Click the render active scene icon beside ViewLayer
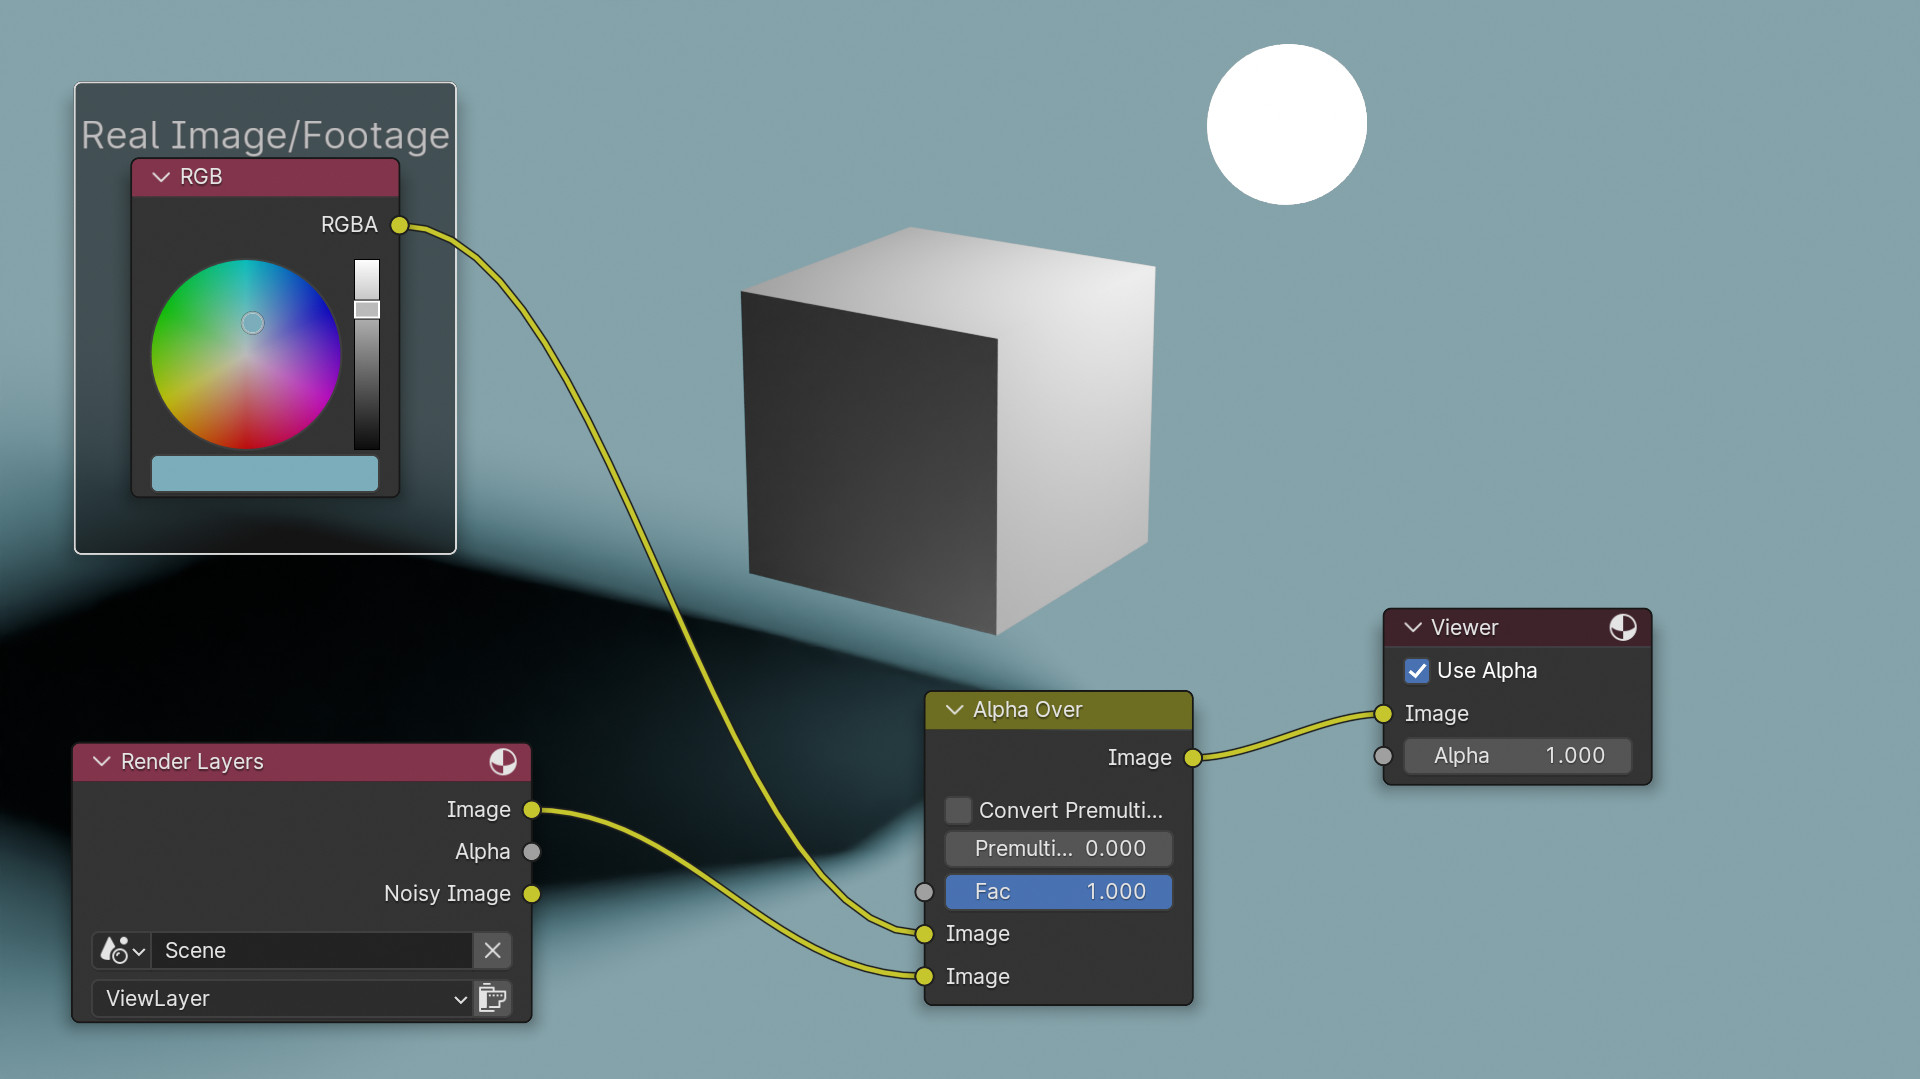The image size is (1920, 1079). [x=493, y=998]
